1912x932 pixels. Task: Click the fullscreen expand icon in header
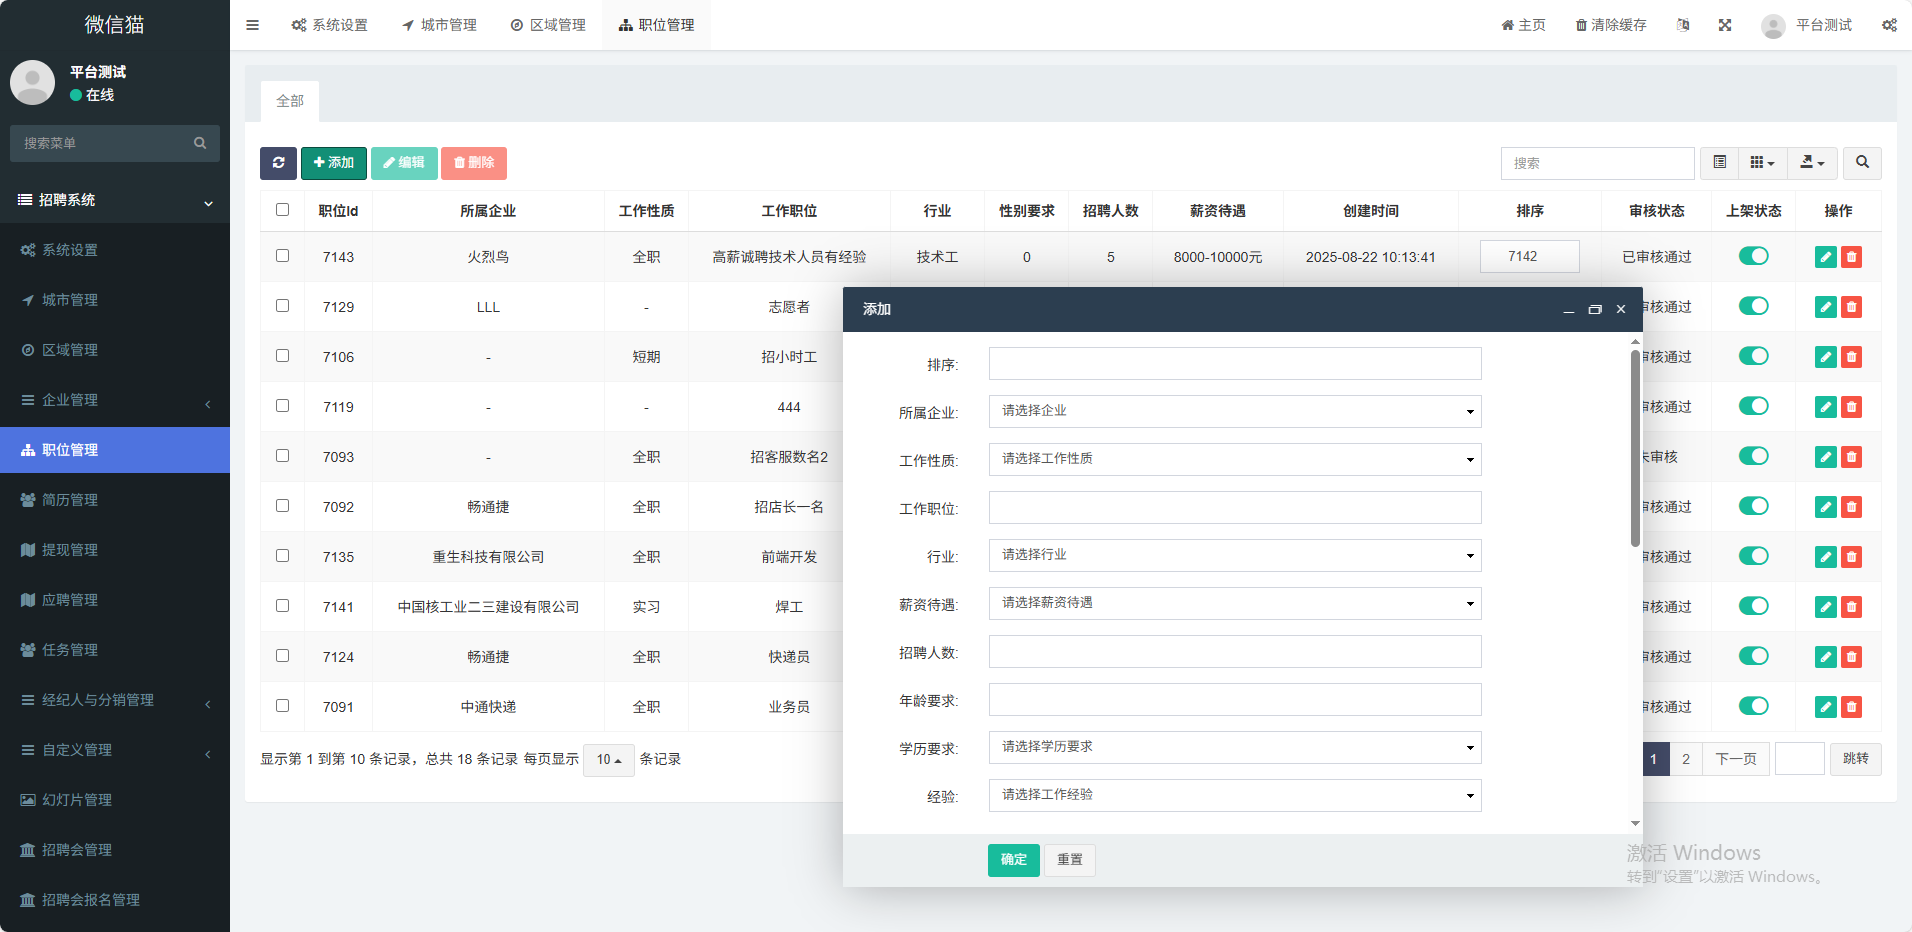(x=1725, y=25)
